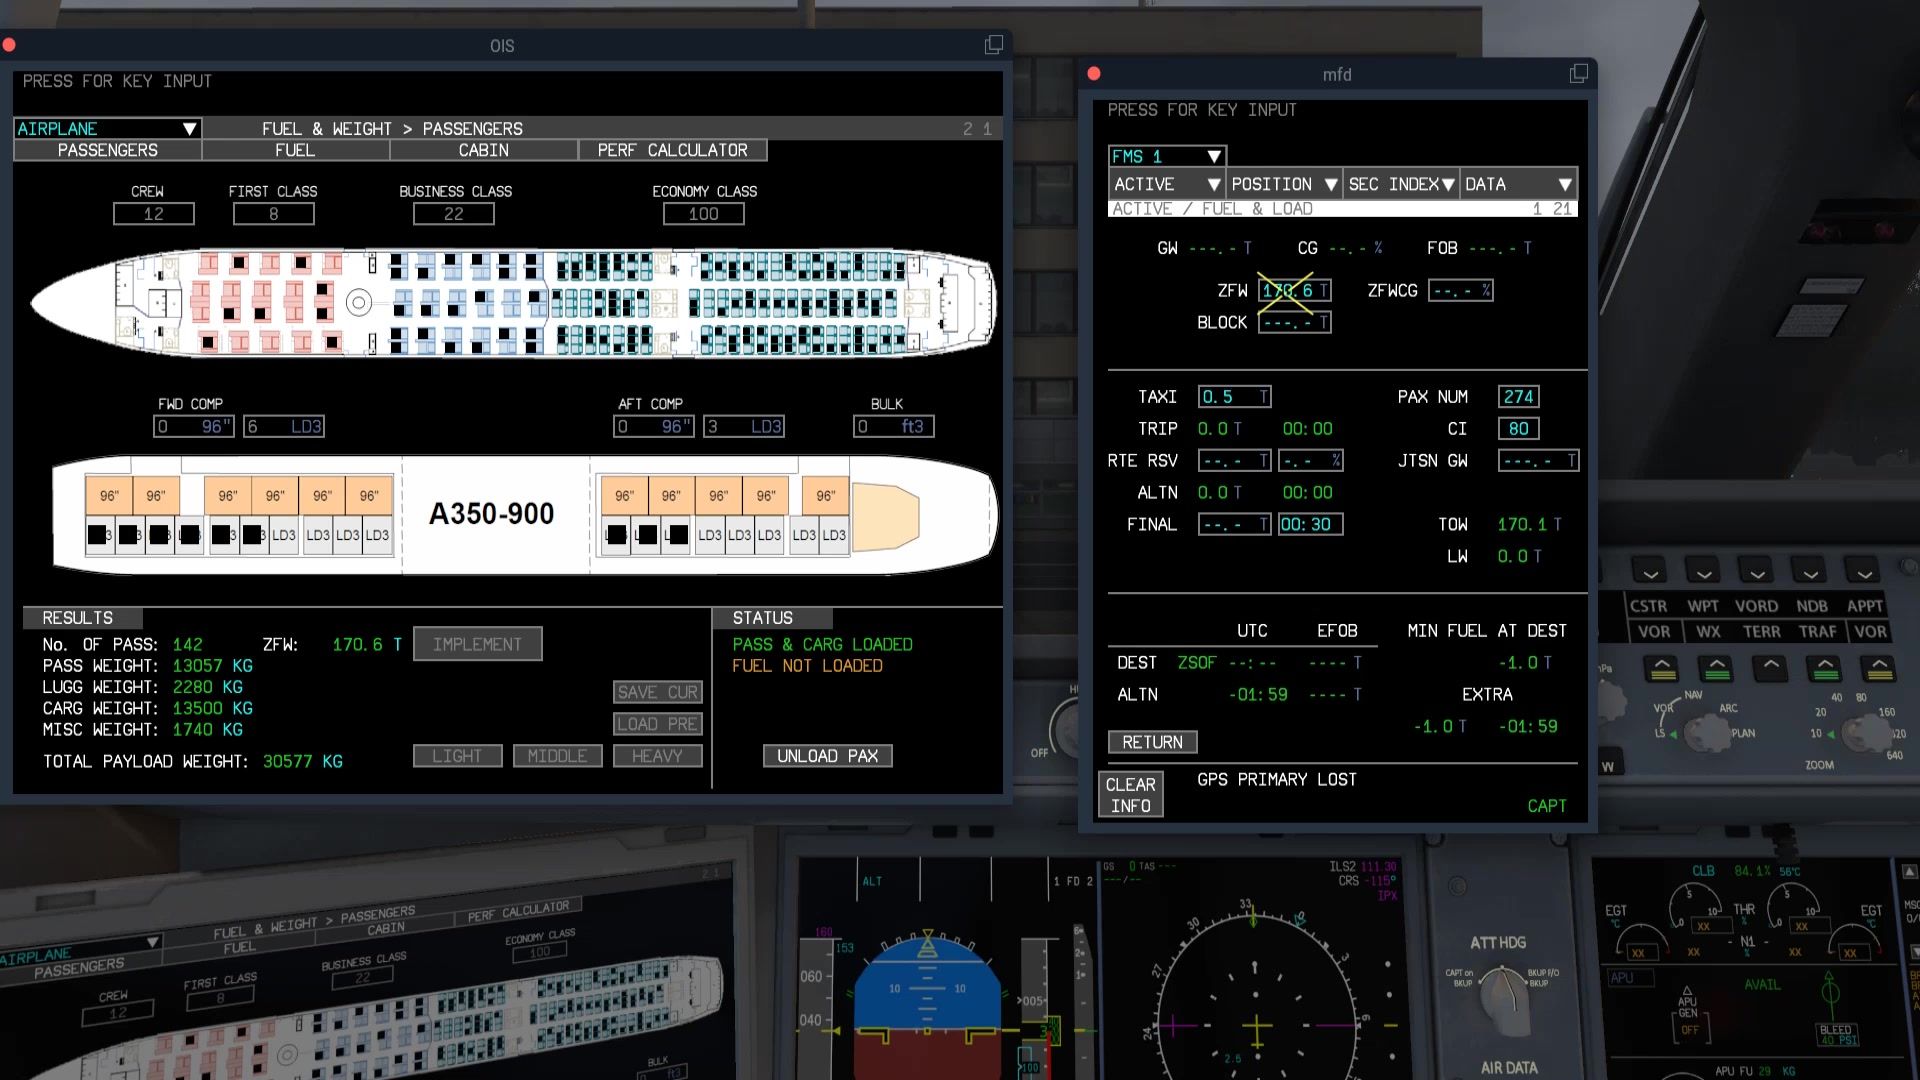
Task: Switch to the CABIN tab
Action: (483, 150)
